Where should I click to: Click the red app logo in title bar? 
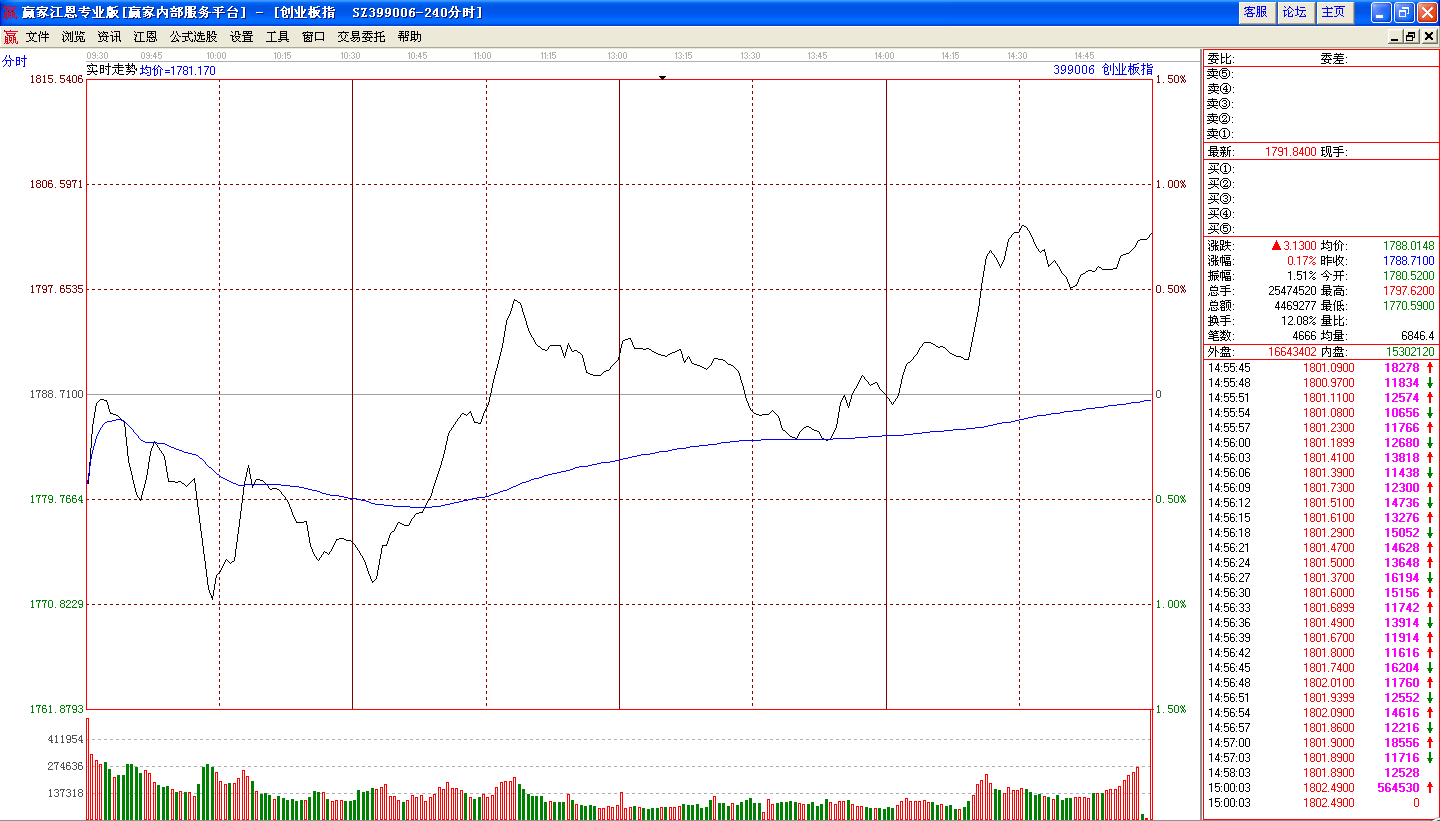[10, 12]
